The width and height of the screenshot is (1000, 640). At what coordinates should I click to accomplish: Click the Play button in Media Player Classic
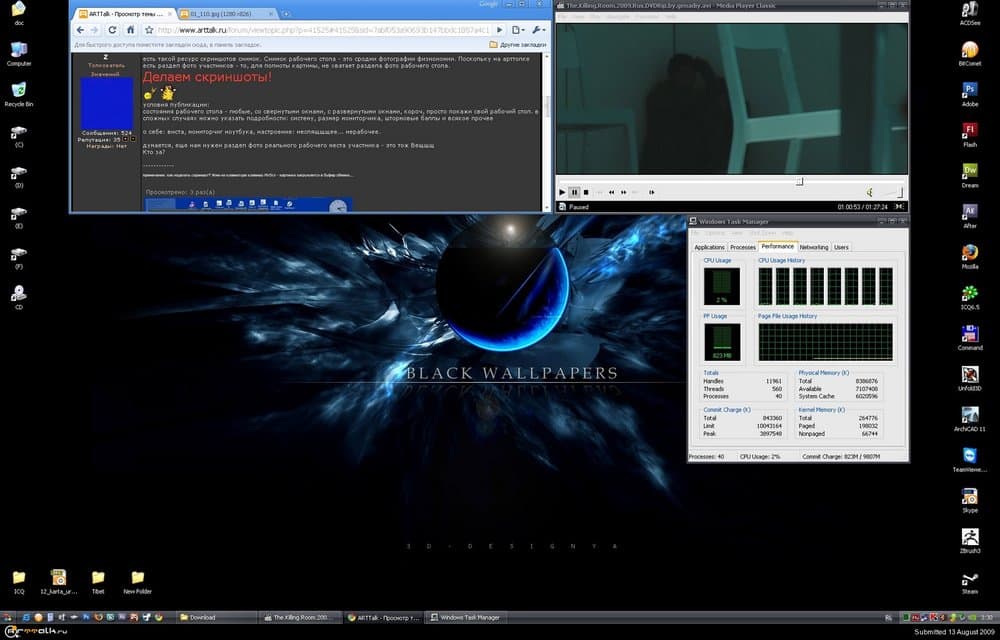[562, 192]
